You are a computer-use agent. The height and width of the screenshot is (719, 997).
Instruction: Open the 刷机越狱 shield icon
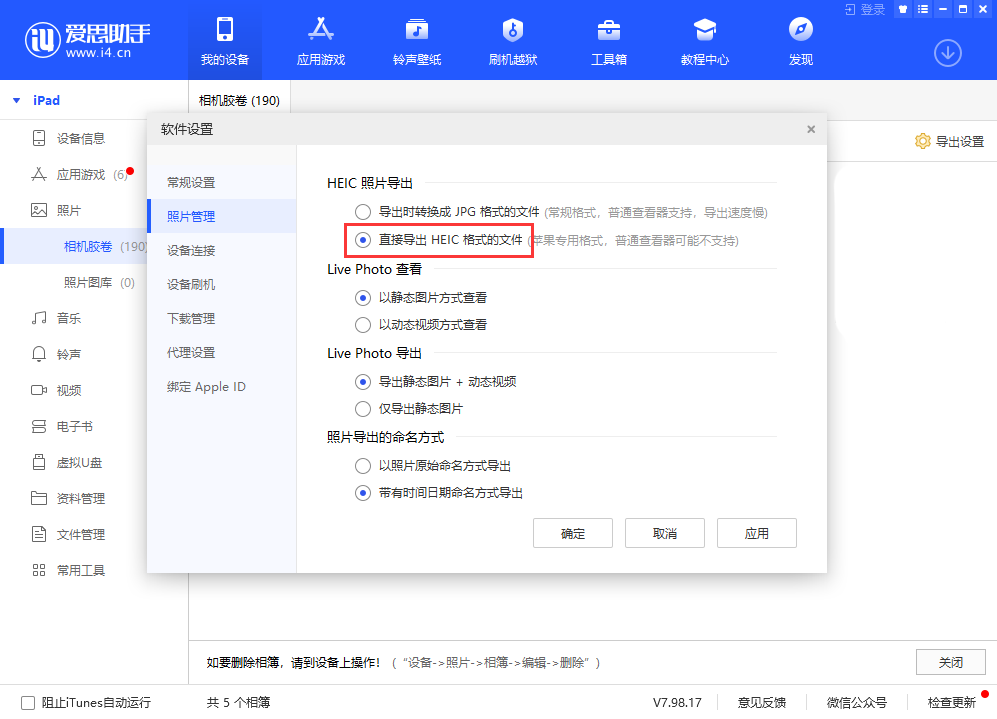[512, 29]
